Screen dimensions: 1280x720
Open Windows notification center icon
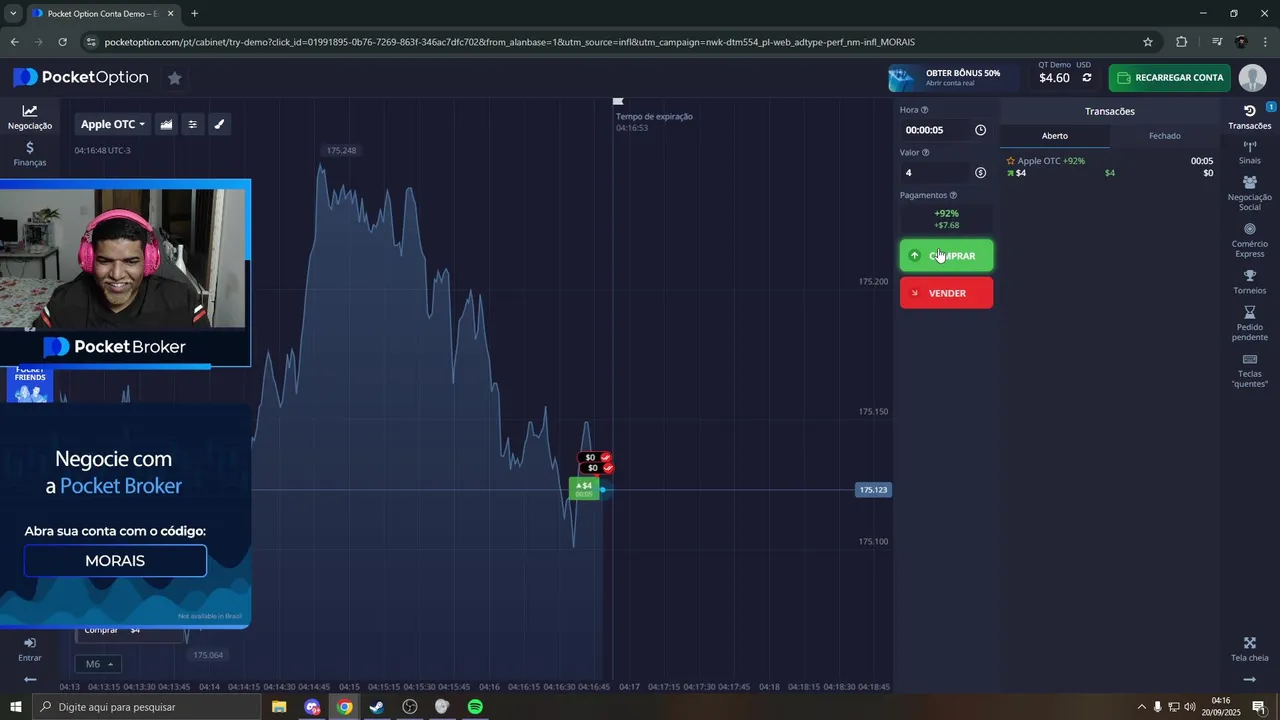[1258, 707]
